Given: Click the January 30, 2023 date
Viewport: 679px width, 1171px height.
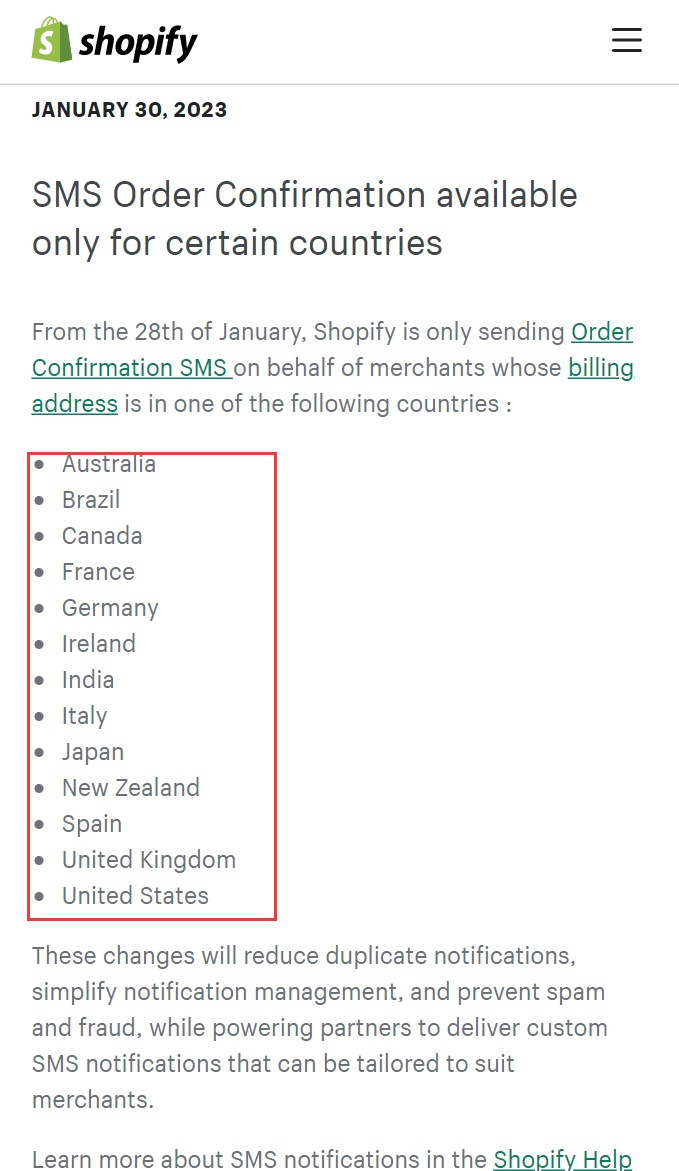Looking at the screenshot, I should (x=129, y=110).
